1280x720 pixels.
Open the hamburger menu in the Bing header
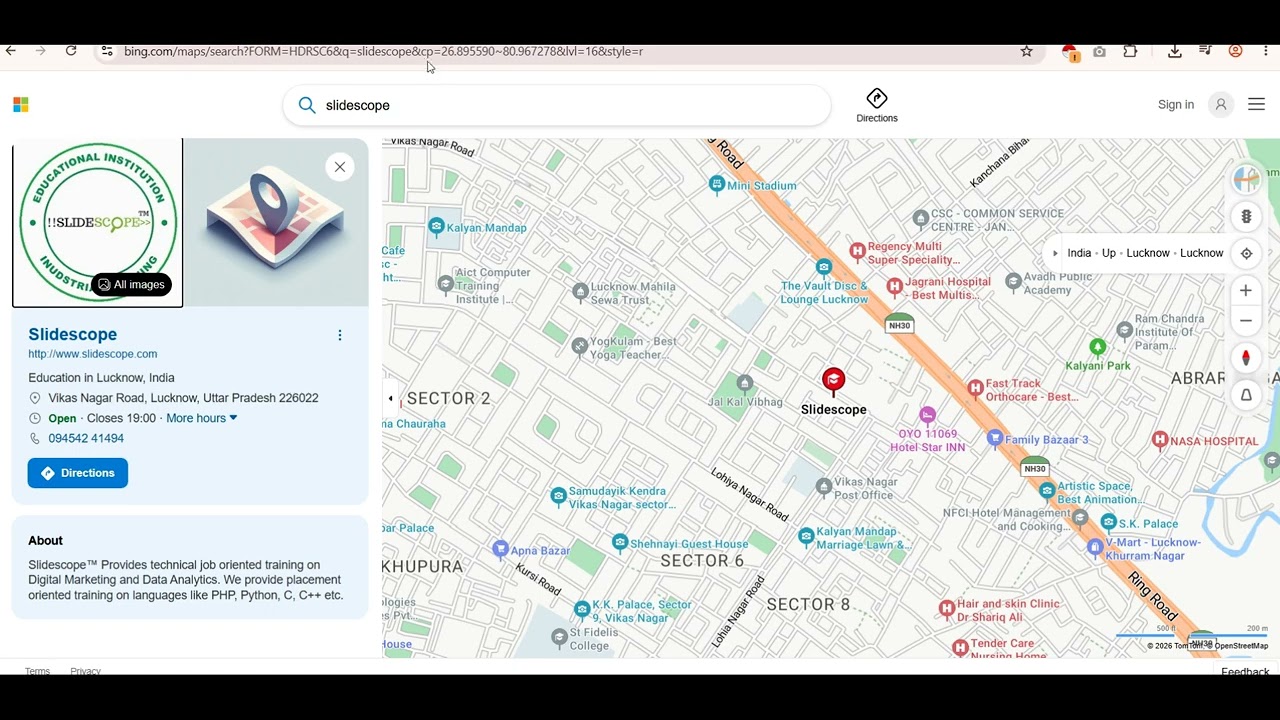point(1257,105)
